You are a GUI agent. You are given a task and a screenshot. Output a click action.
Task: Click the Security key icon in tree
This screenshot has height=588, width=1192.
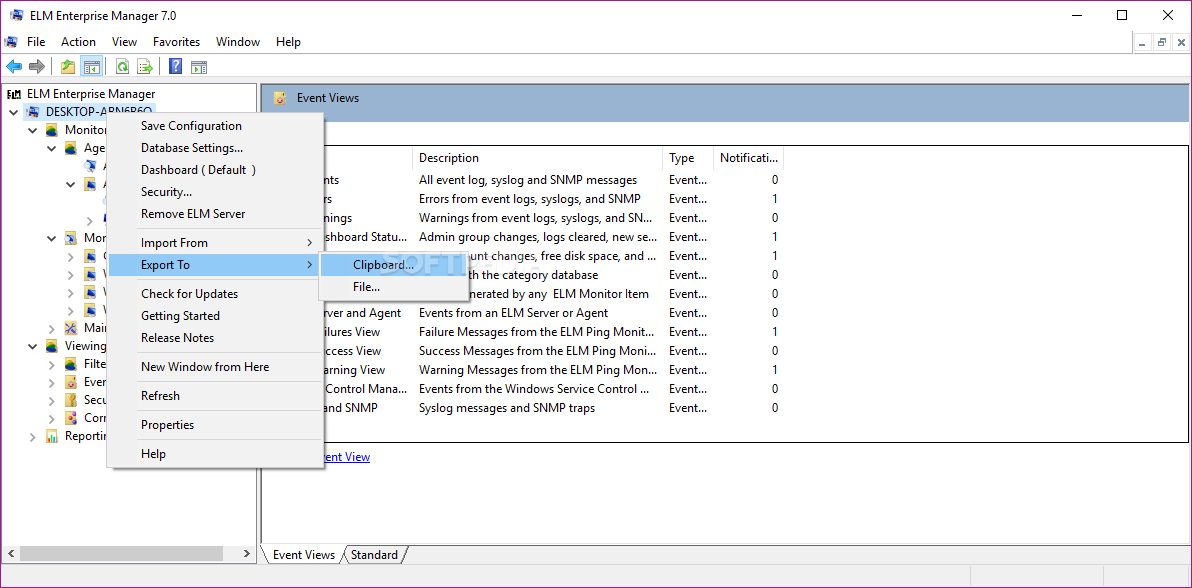tap(71, 399)
